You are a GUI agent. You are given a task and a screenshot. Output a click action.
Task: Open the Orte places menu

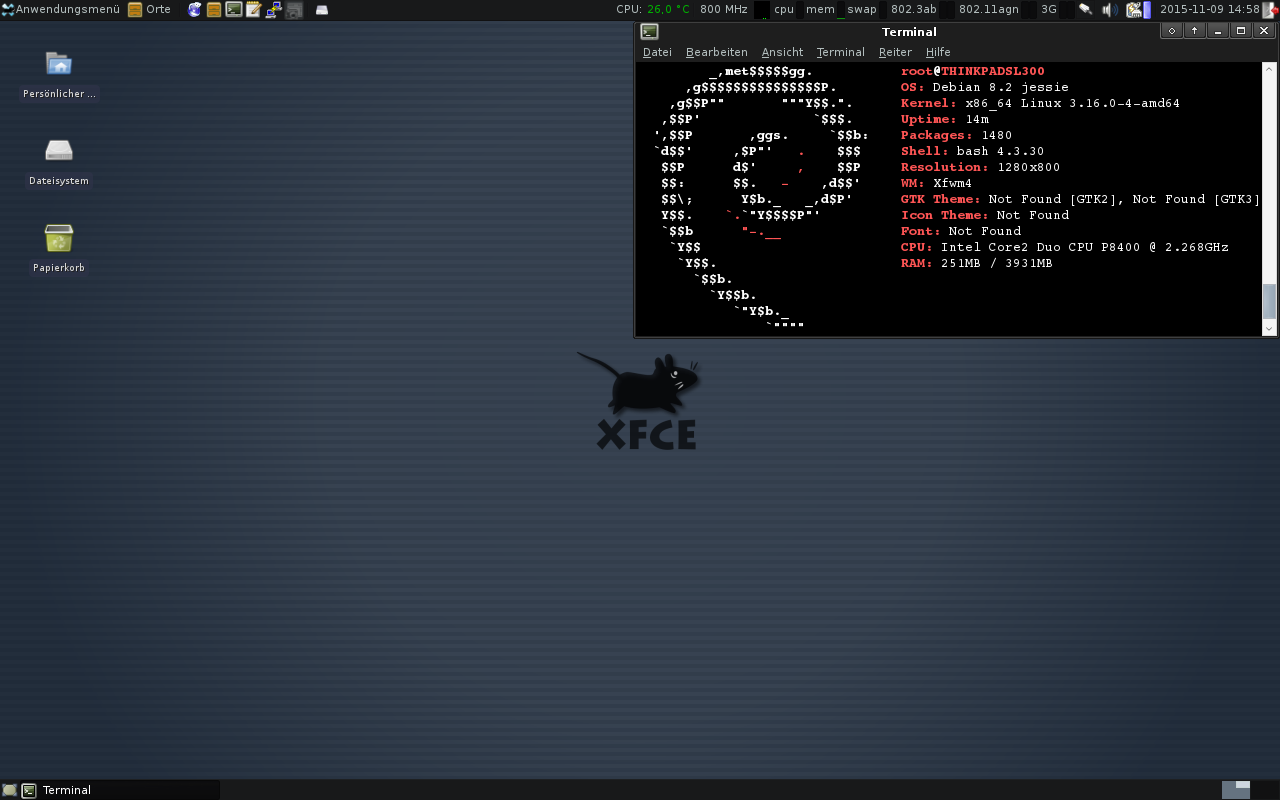[149, 9]
